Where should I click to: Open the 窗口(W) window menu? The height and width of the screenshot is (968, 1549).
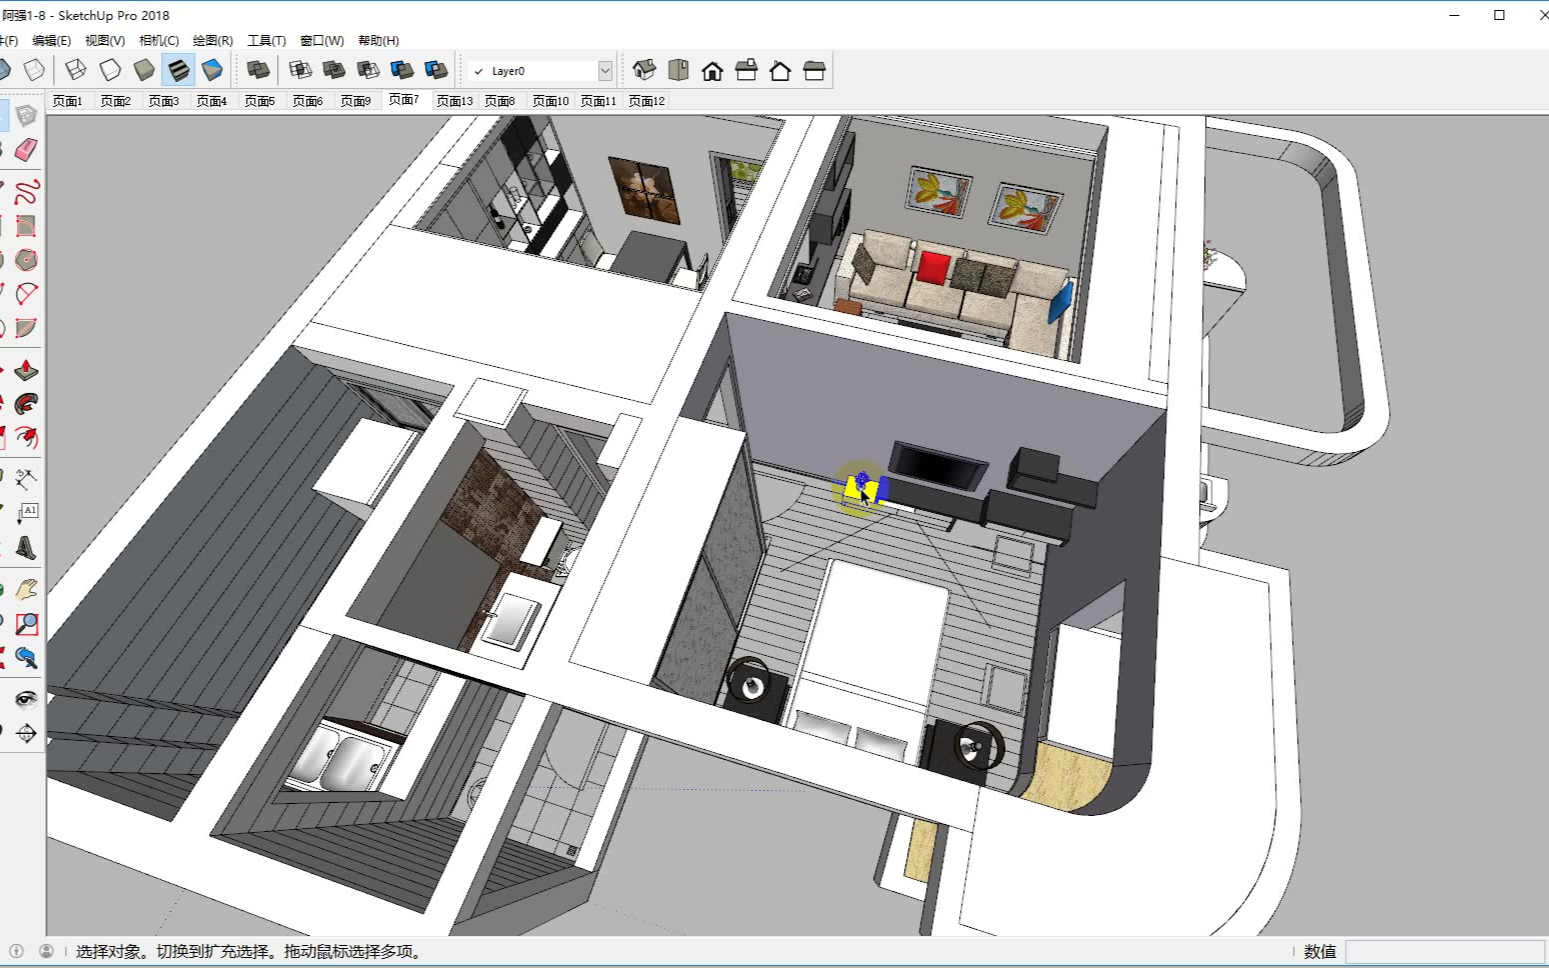[321, 41]
